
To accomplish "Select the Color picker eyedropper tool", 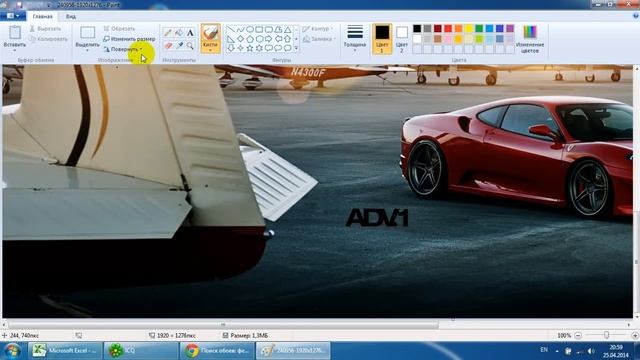I will (x=179, y=46).
